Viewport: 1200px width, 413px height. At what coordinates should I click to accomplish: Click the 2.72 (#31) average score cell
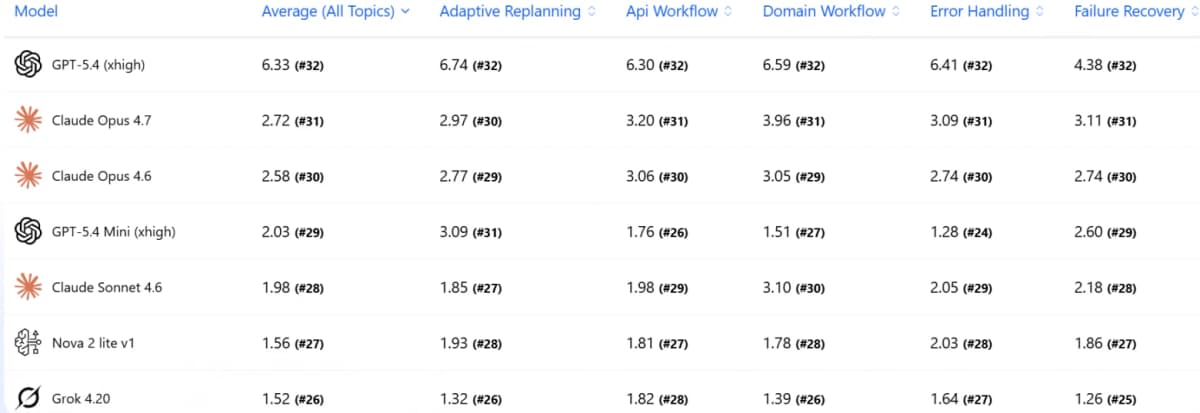pos(292,121)
